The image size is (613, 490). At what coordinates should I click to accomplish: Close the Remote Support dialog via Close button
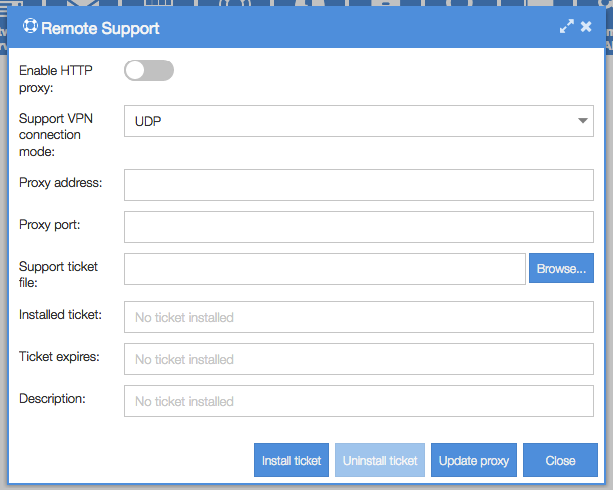(560, 460)
